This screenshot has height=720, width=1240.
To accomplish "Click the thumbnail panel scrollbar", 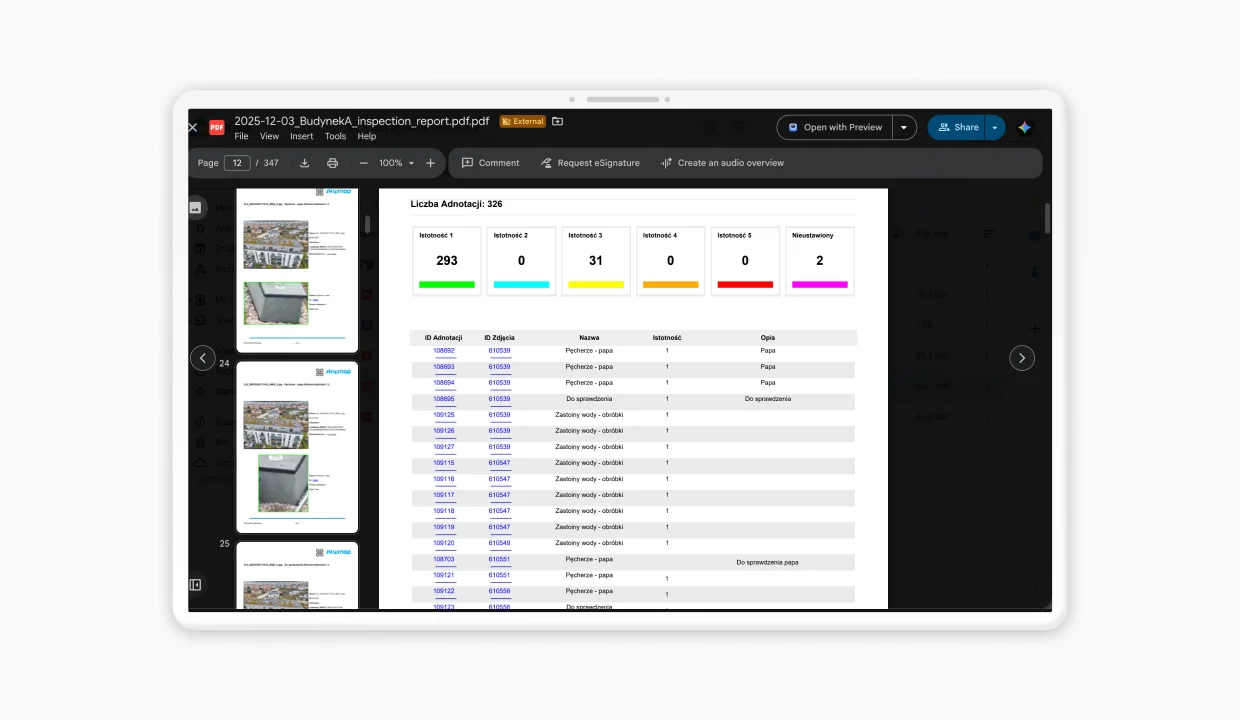I will click(367, 225).
